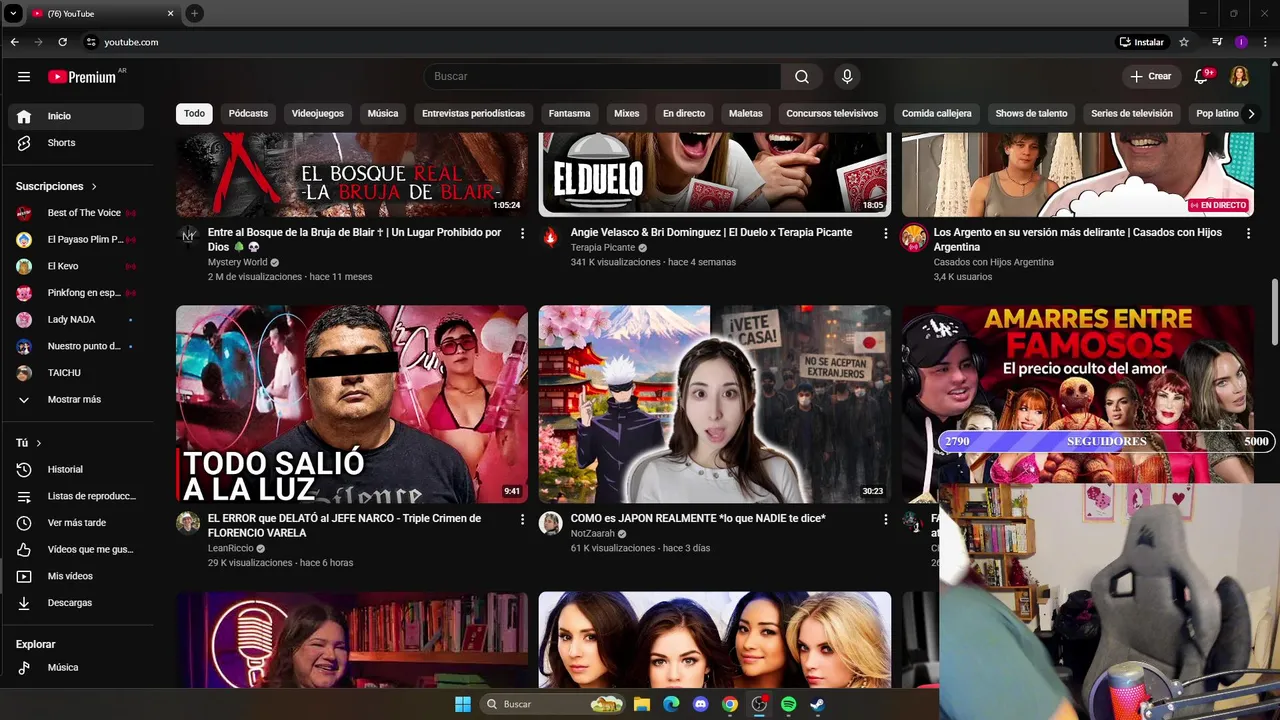Image resolution: width=1280 pixels, height=720 pixels.
Task: Show more filter chips arrow
Action: (1251, 114)
